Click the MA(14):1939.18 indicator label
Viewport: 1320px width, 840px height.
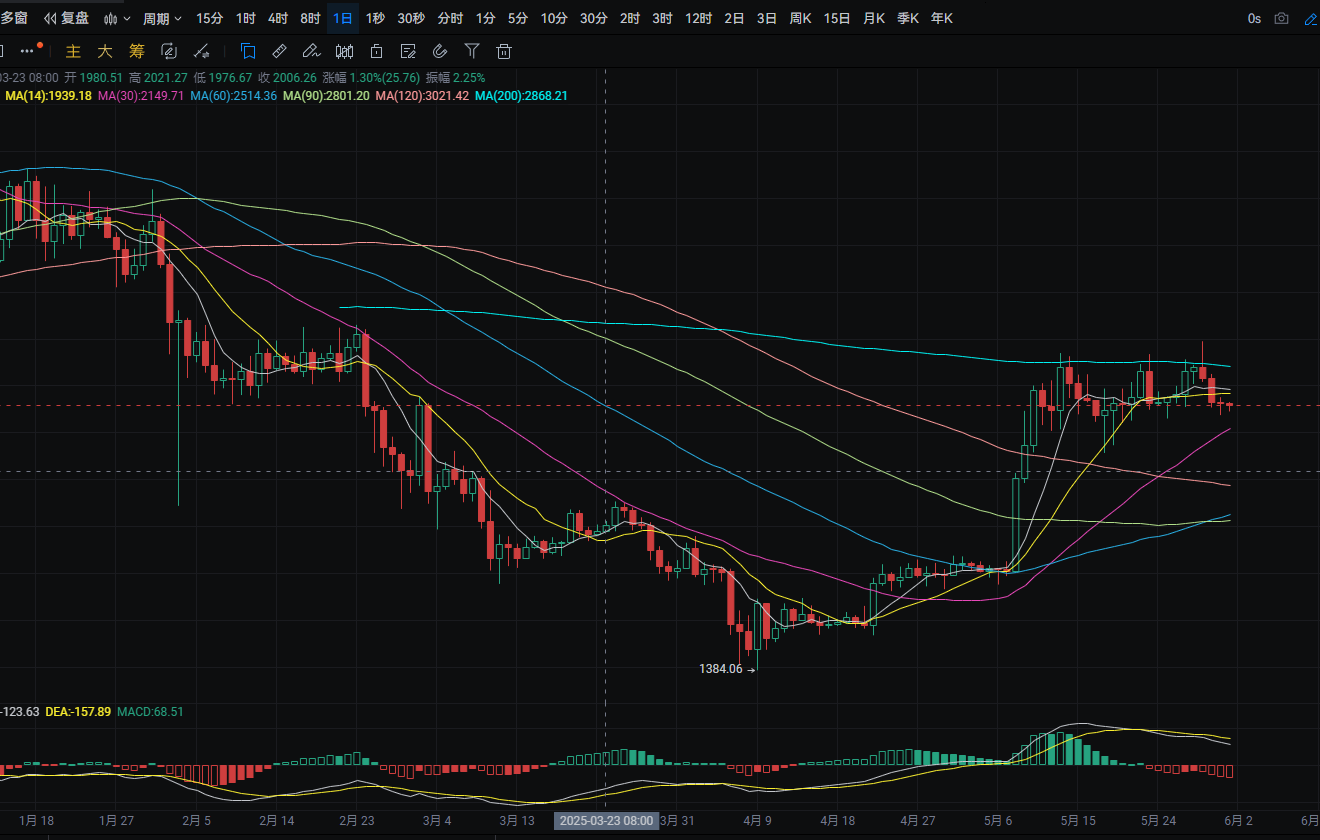coord(48,96)
